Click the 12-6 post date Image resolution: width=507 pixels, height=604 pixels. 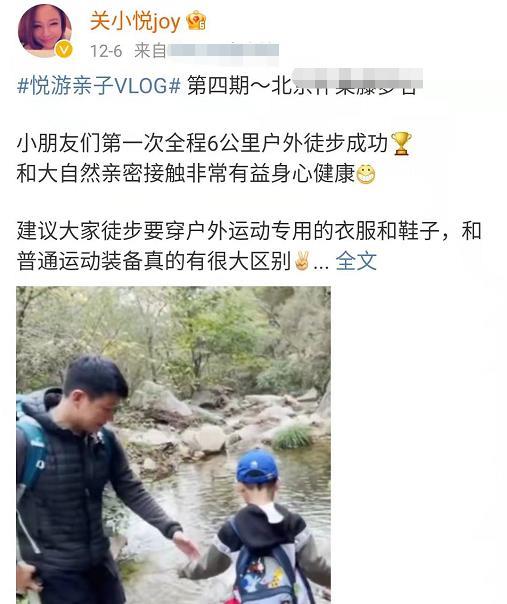tap(106, 51)
